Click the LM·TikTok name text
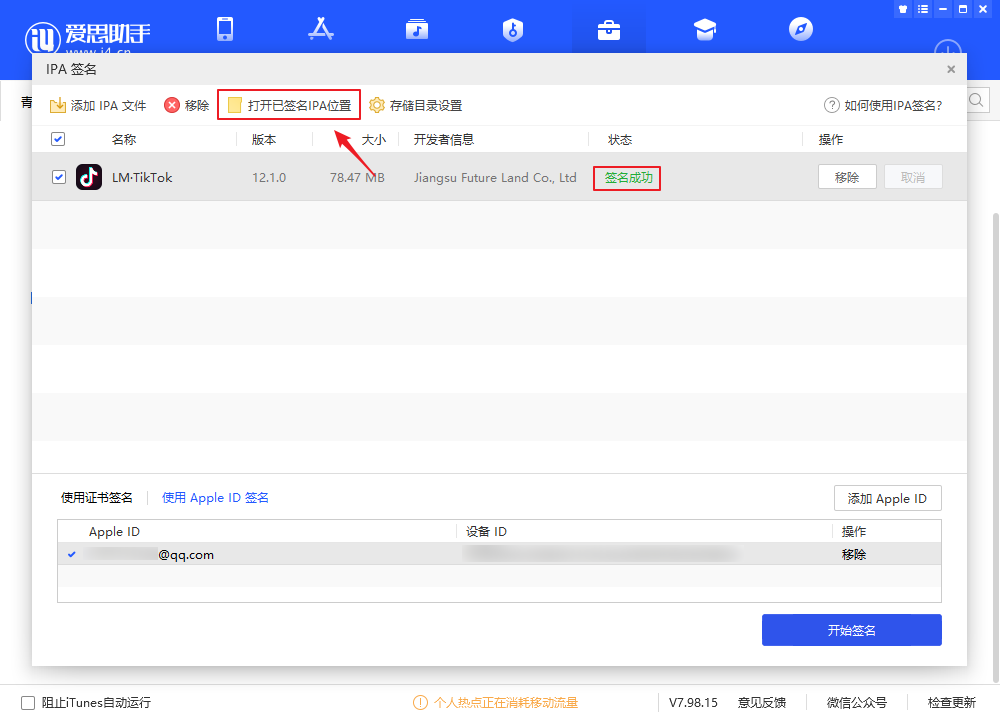 pos(142,177)
